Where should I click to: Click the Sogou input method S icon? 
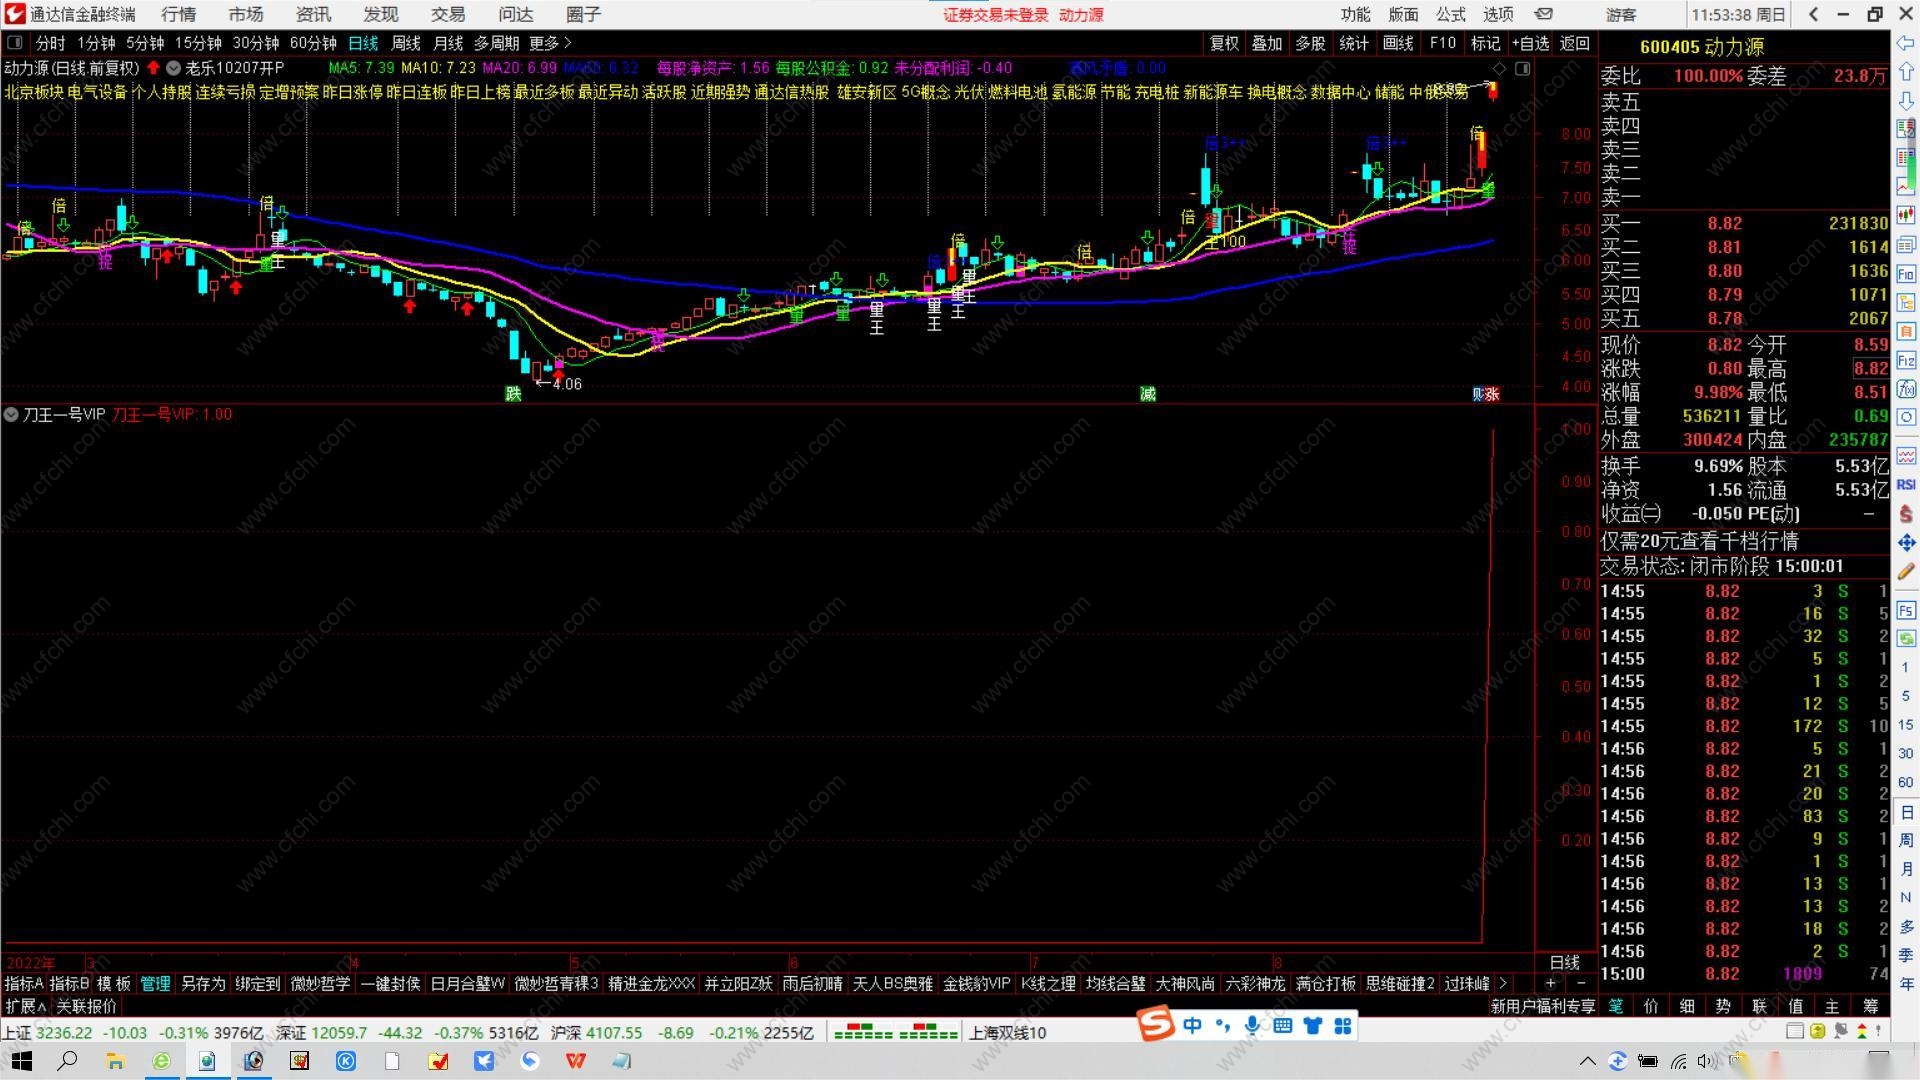pos(1156,1025)
